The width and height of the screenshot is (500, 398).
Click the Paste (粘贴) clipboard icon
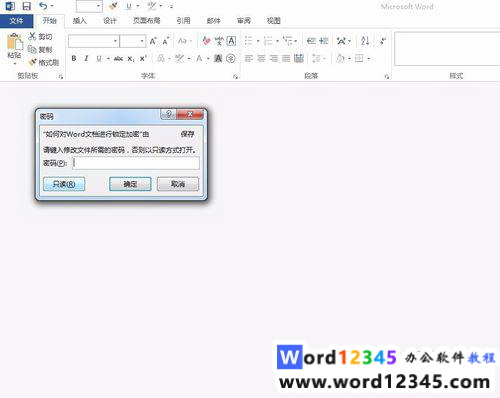(15, 42)
